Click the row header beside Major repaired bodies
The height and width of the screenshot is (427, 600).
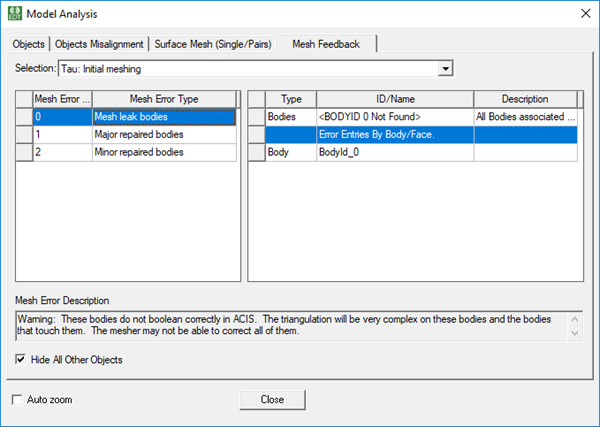click(24, 134)
